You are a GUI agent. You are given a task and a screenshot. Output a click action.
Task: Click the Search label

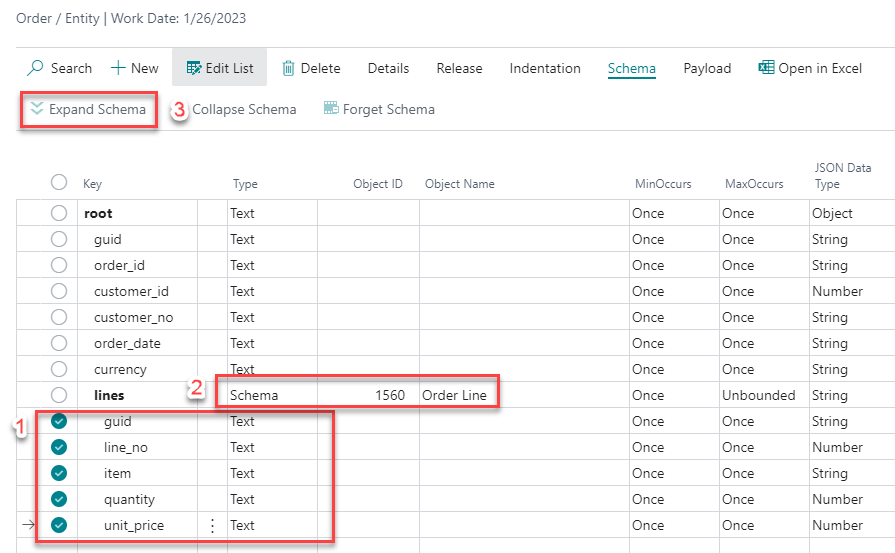coord(71,68)
